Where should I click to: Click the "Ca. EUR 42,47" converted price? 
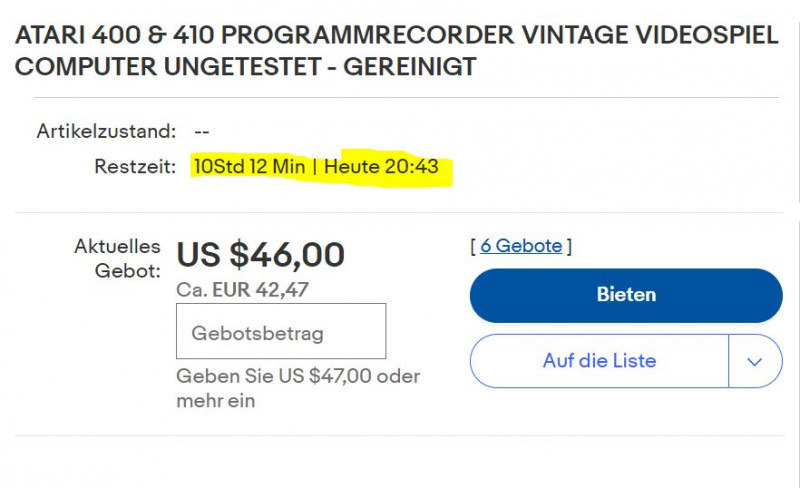(x=243, y=290)
